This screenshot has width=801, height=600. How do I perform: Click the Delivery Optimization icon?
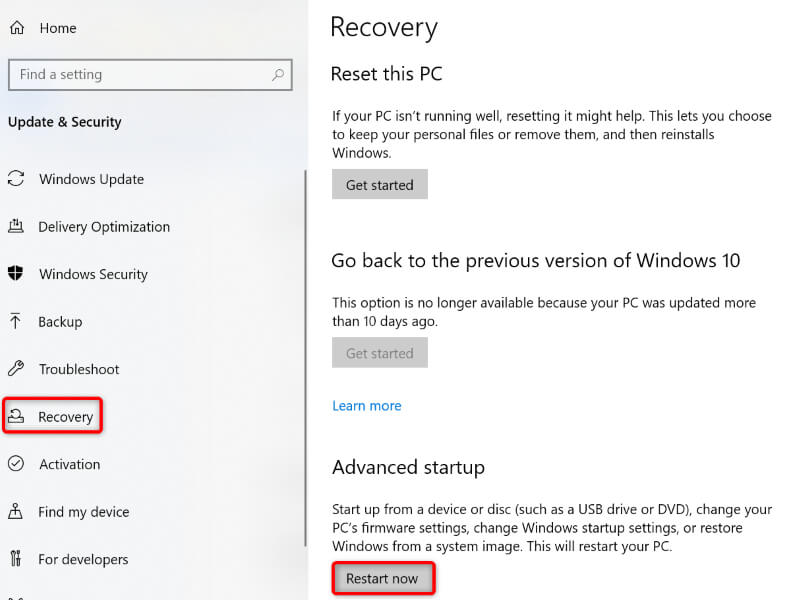16,227
